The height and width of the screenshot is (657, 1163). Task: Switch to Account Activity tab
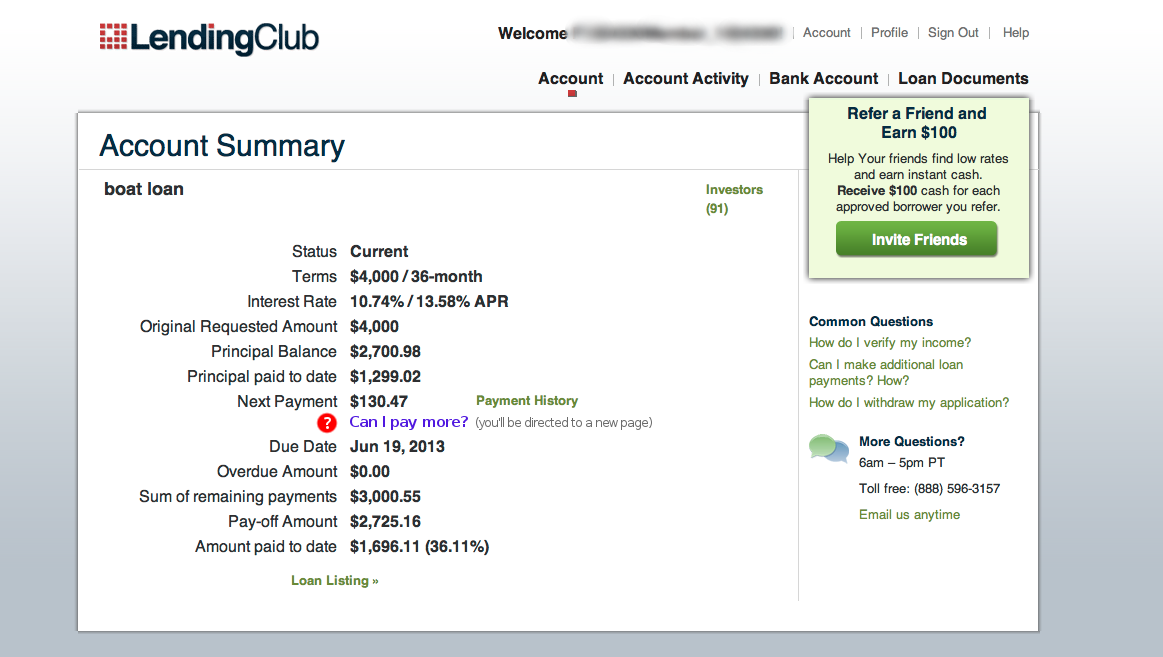(x=685, y=79)
